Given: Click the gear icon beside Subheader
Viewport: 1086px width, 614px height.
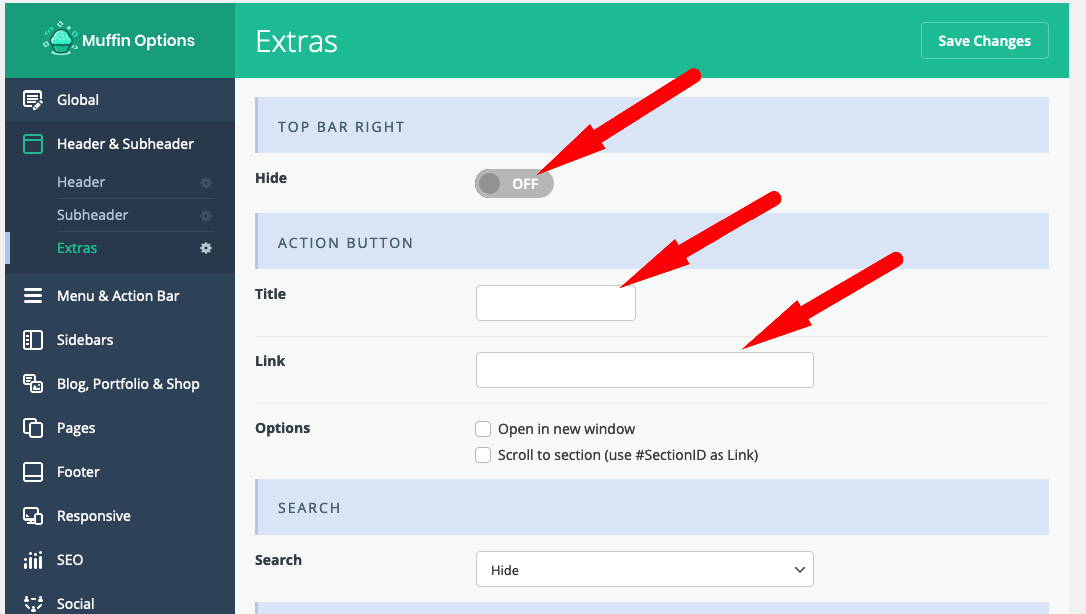Looking at the screenshot, I should [206, 215].
